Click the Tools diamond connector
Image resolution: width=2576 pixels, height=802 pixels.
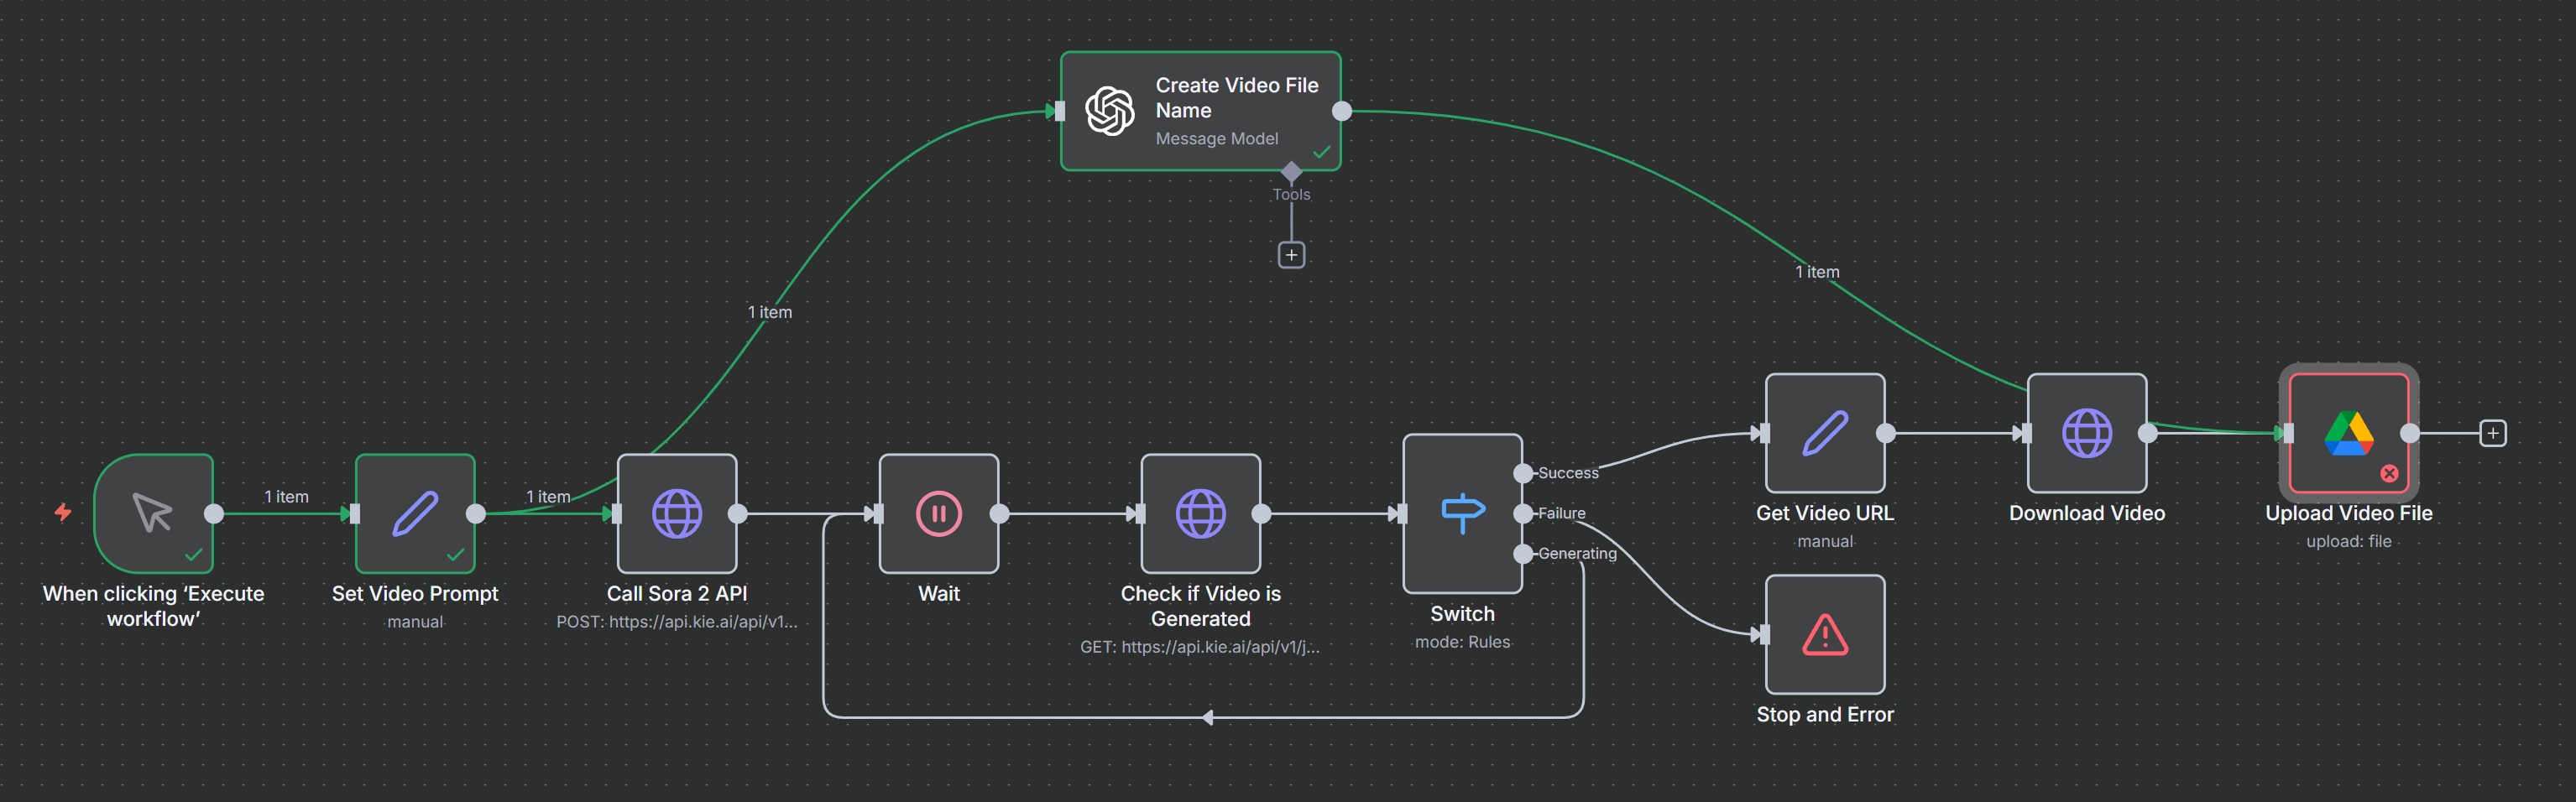tap(1292, 171)
